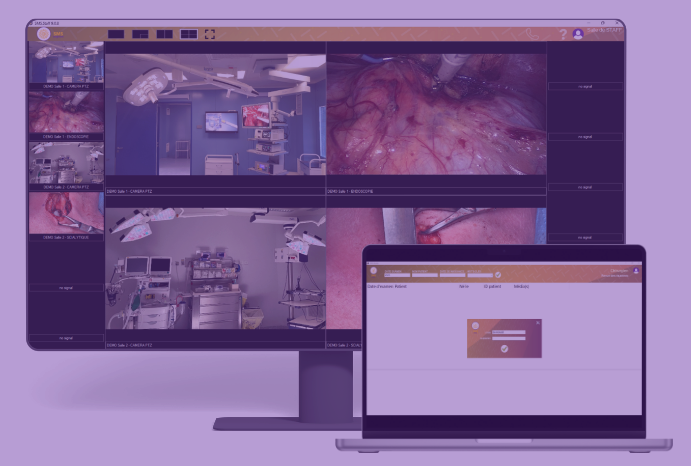Click the password field in login dialog
Screen dimensions: 691x466
[x=510, y=338]
